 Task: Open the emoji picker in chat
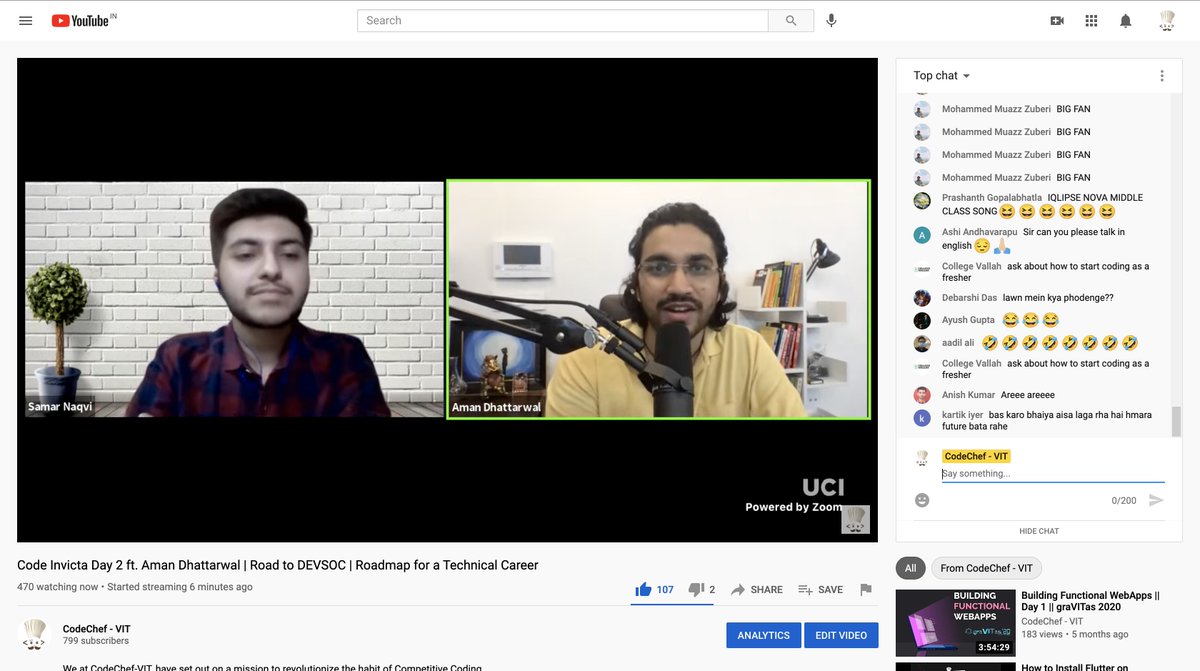tap(922, 500)
